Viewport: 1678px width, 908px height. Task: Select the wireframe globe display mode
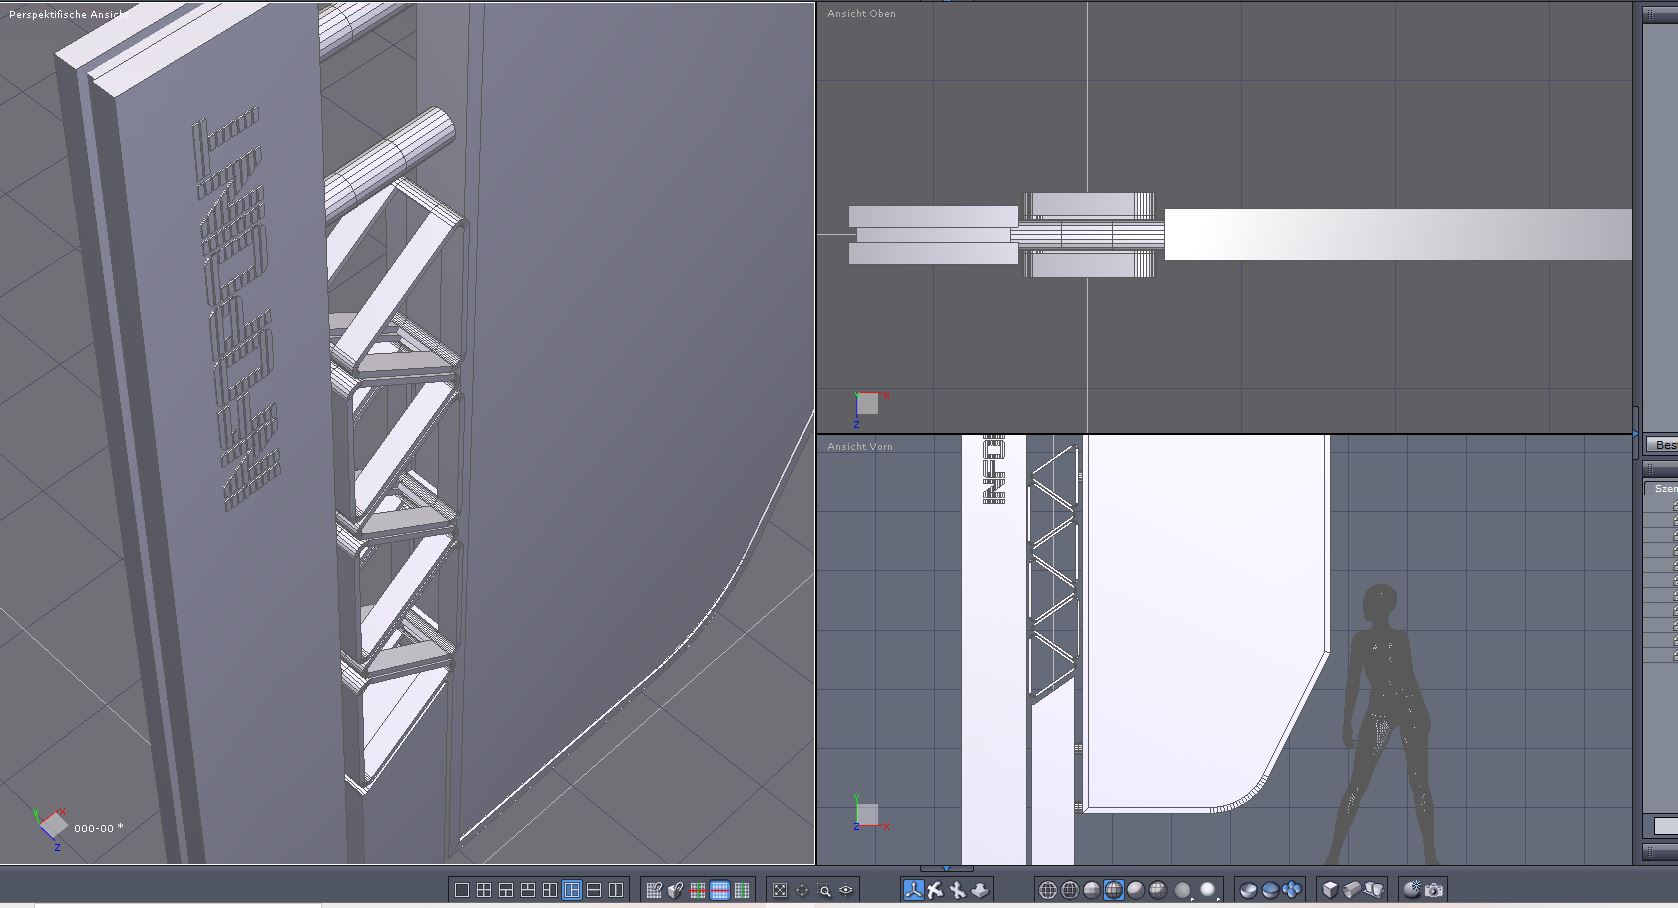[1047, 890]
